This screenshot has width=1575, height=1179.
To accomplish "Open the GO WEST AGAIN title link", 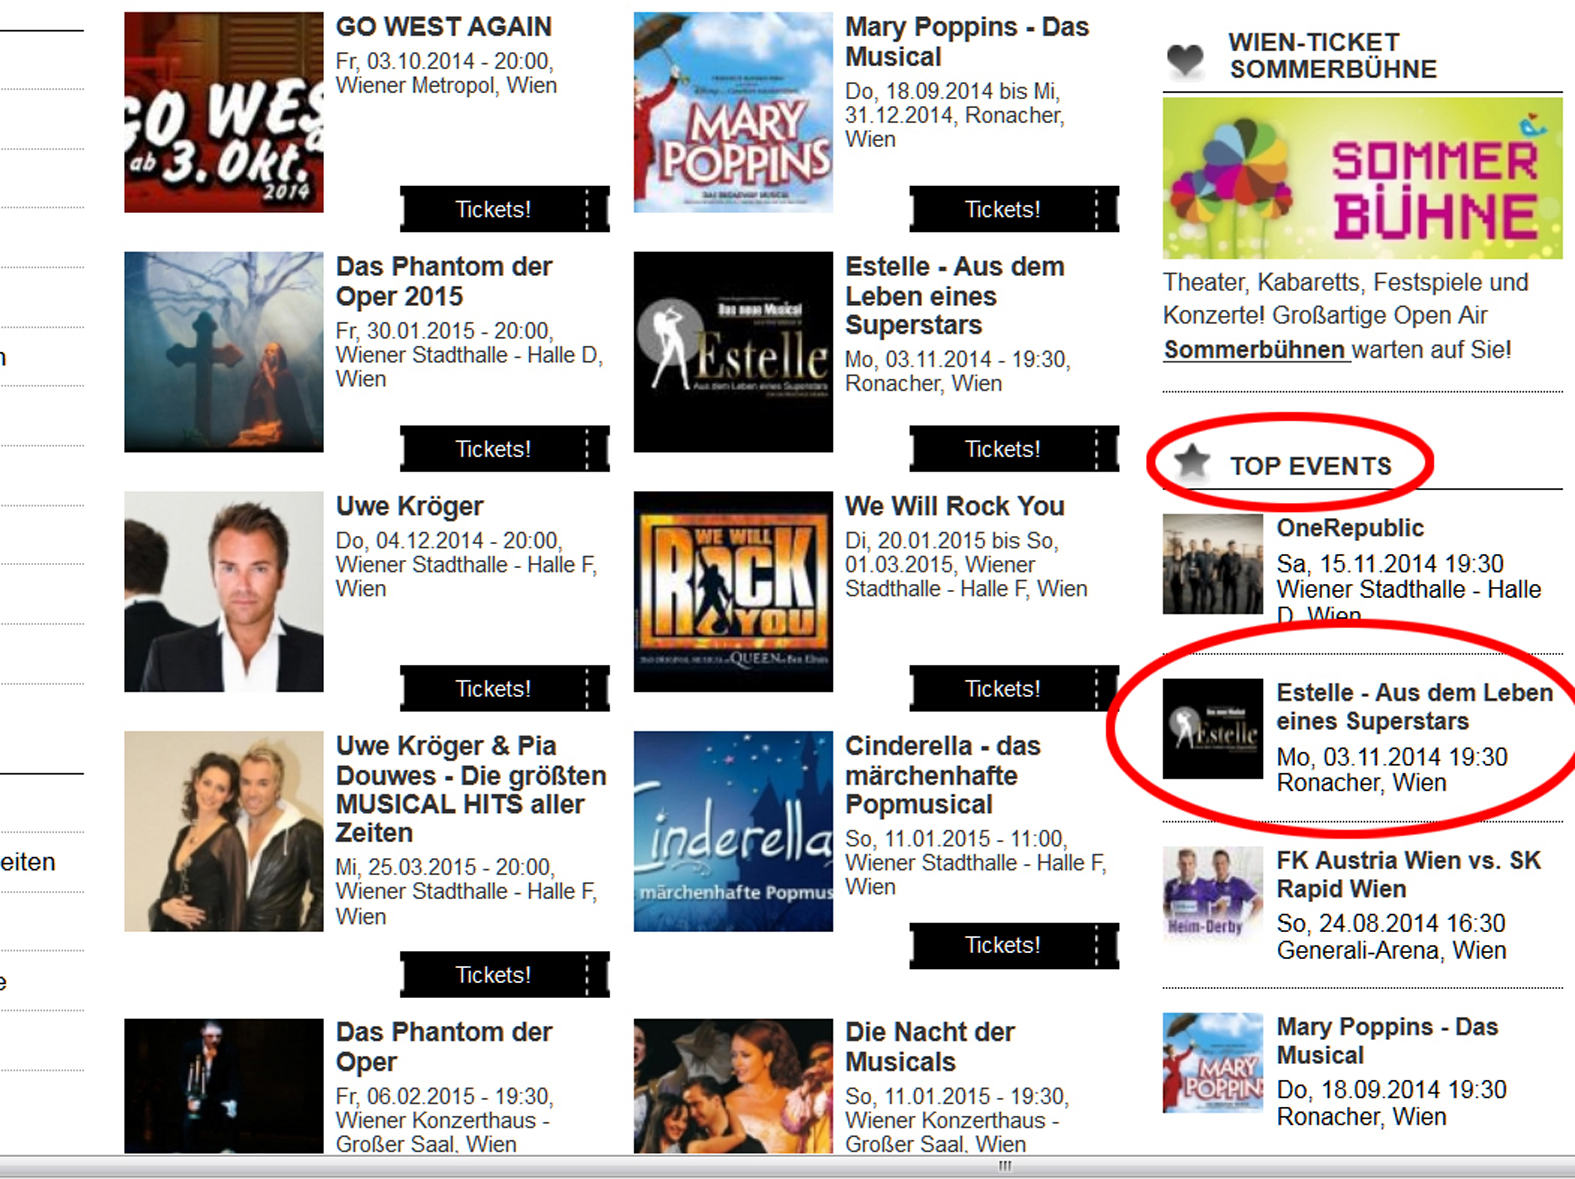I will point(444,27).
